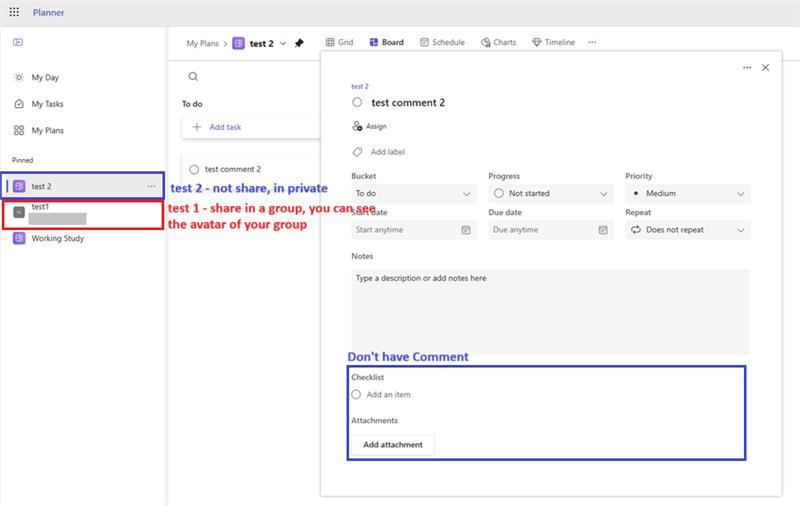Mark test comment 2 card complete
Viewport: 800px width, 505px height.
click(194, 169)
